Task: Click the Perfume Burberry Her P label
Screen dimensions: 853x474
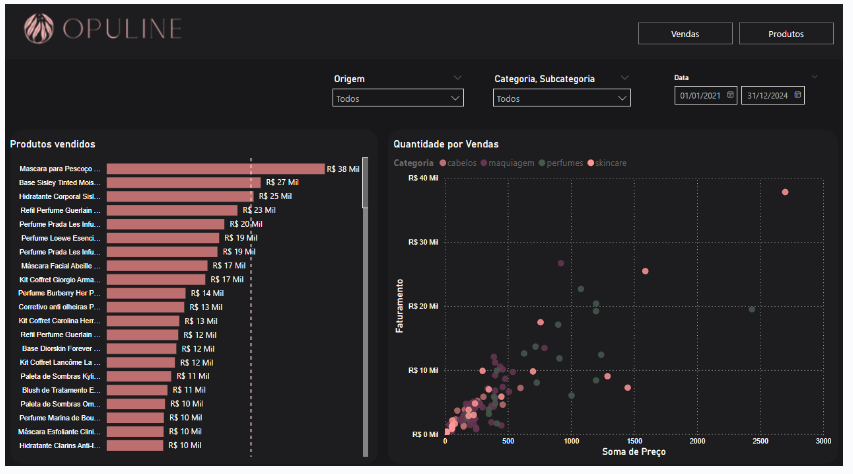Action: coord(59,293)
